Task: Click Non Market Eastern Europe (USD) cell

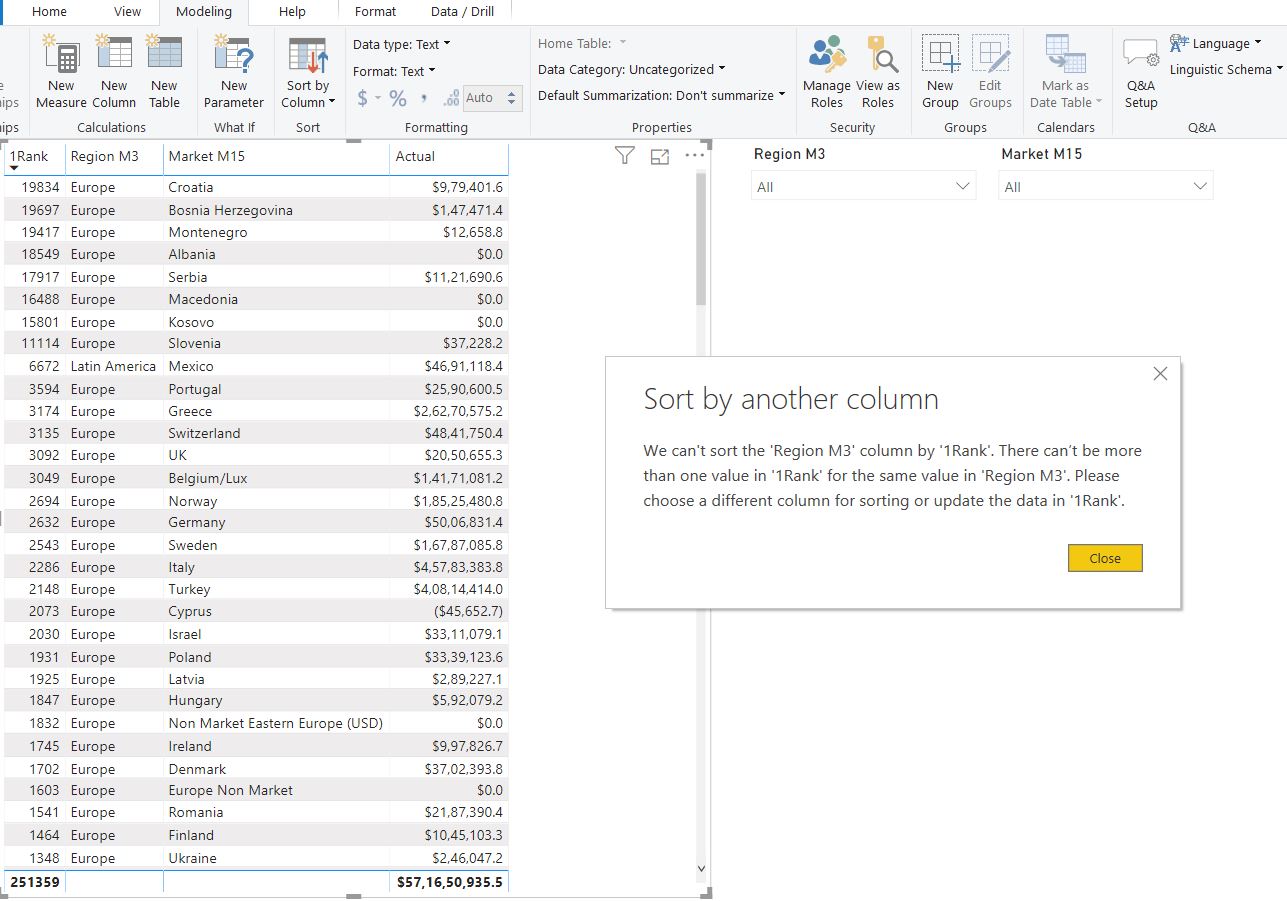Action: pyautogui.click(x=275, y=722)
